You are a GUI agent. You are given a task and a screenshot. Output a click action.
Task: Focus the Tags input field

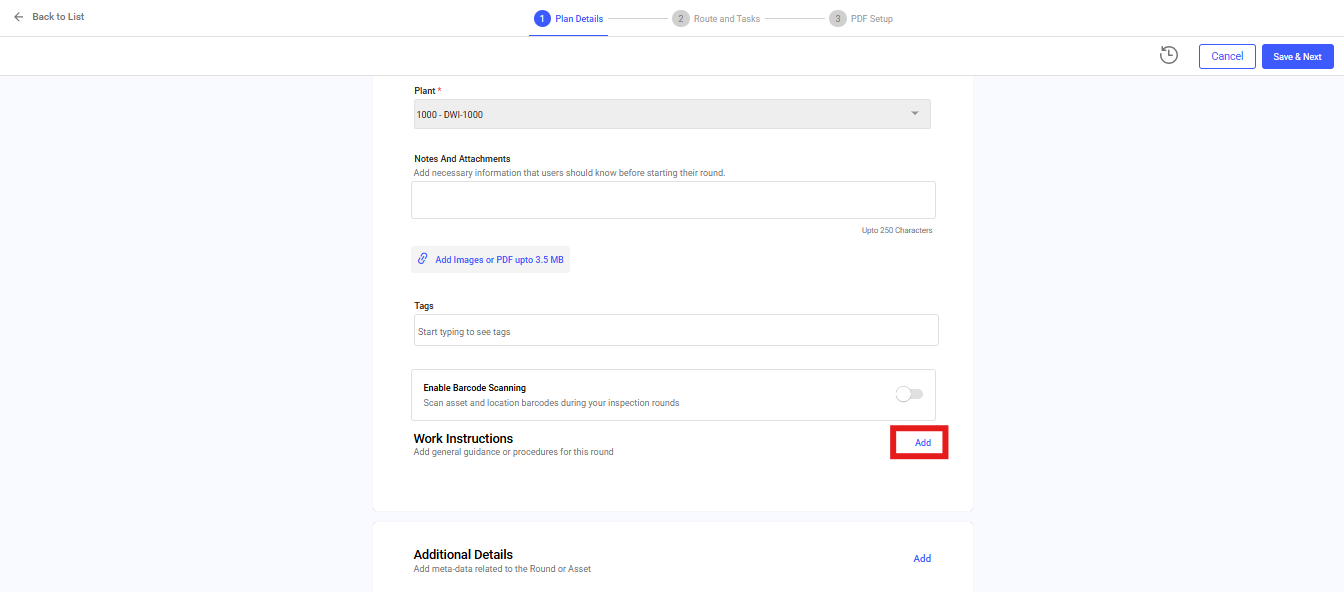pos(676,331)
